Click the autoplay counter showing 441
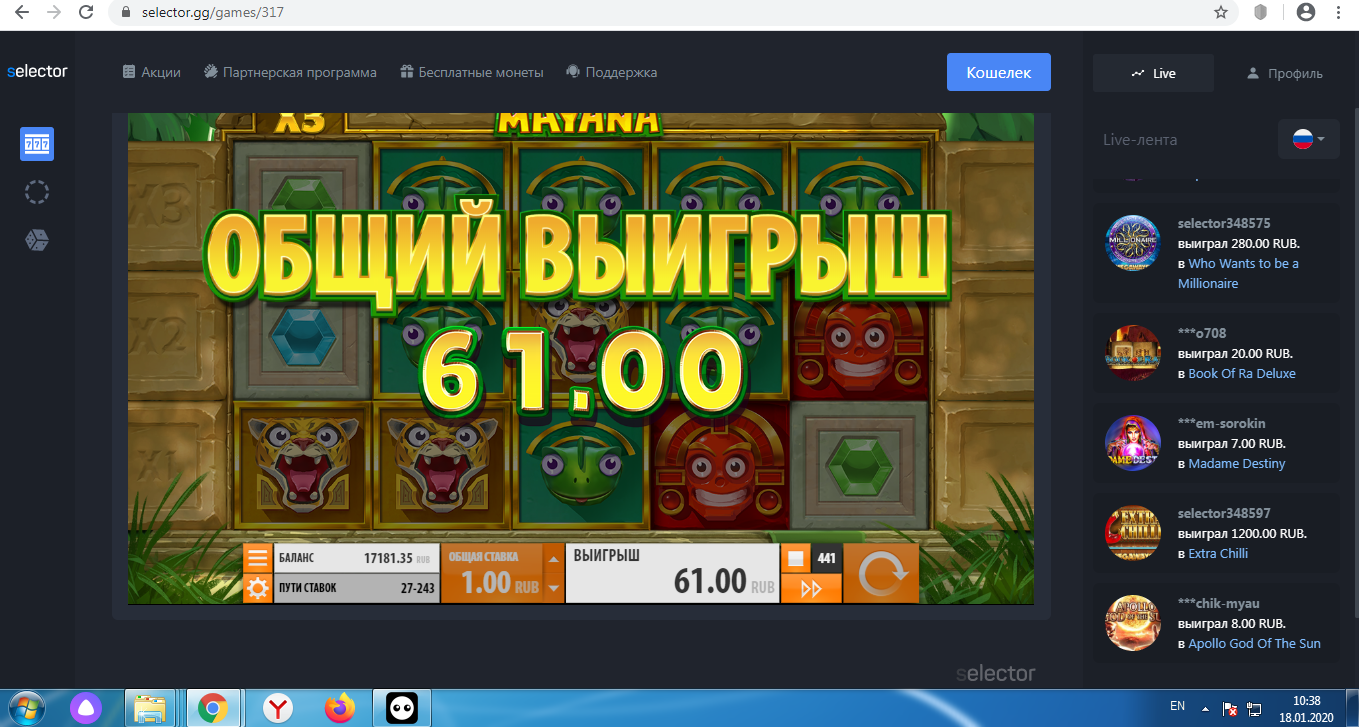 point(826,558)
